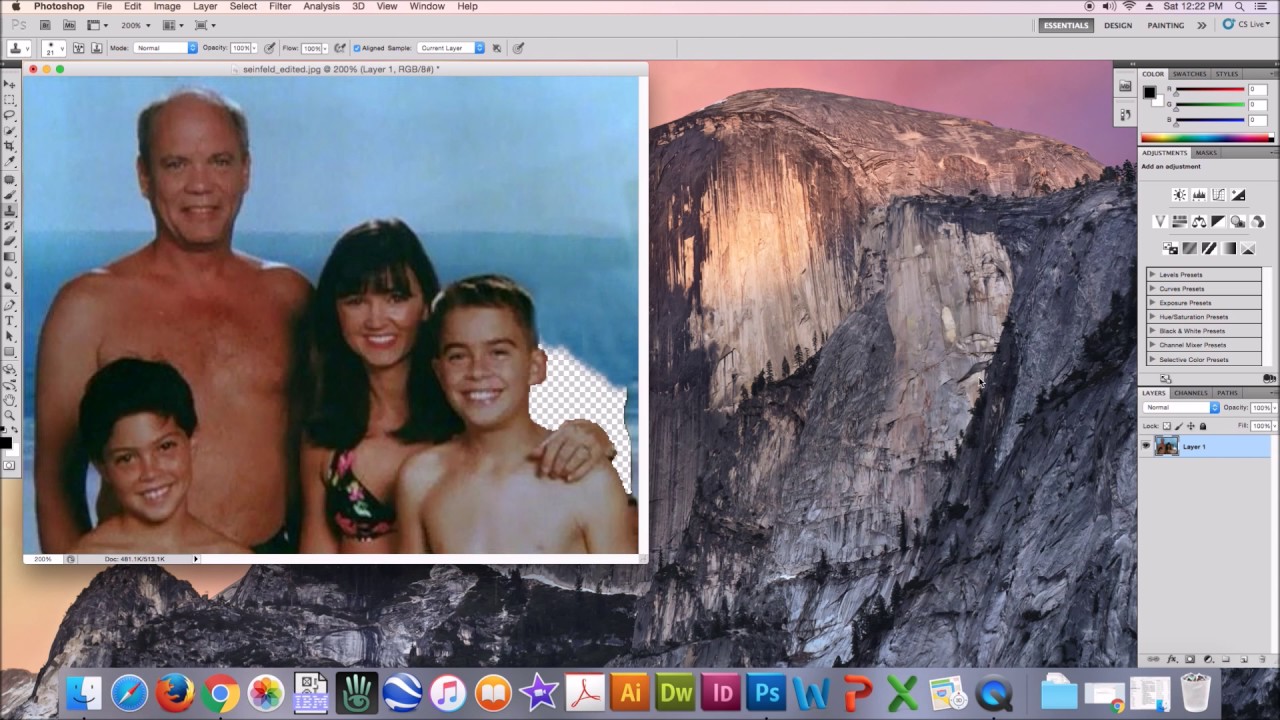1280x720 pixels.
Task: Open the Sample Current Layer dropdown
Action: coord(450,48)
